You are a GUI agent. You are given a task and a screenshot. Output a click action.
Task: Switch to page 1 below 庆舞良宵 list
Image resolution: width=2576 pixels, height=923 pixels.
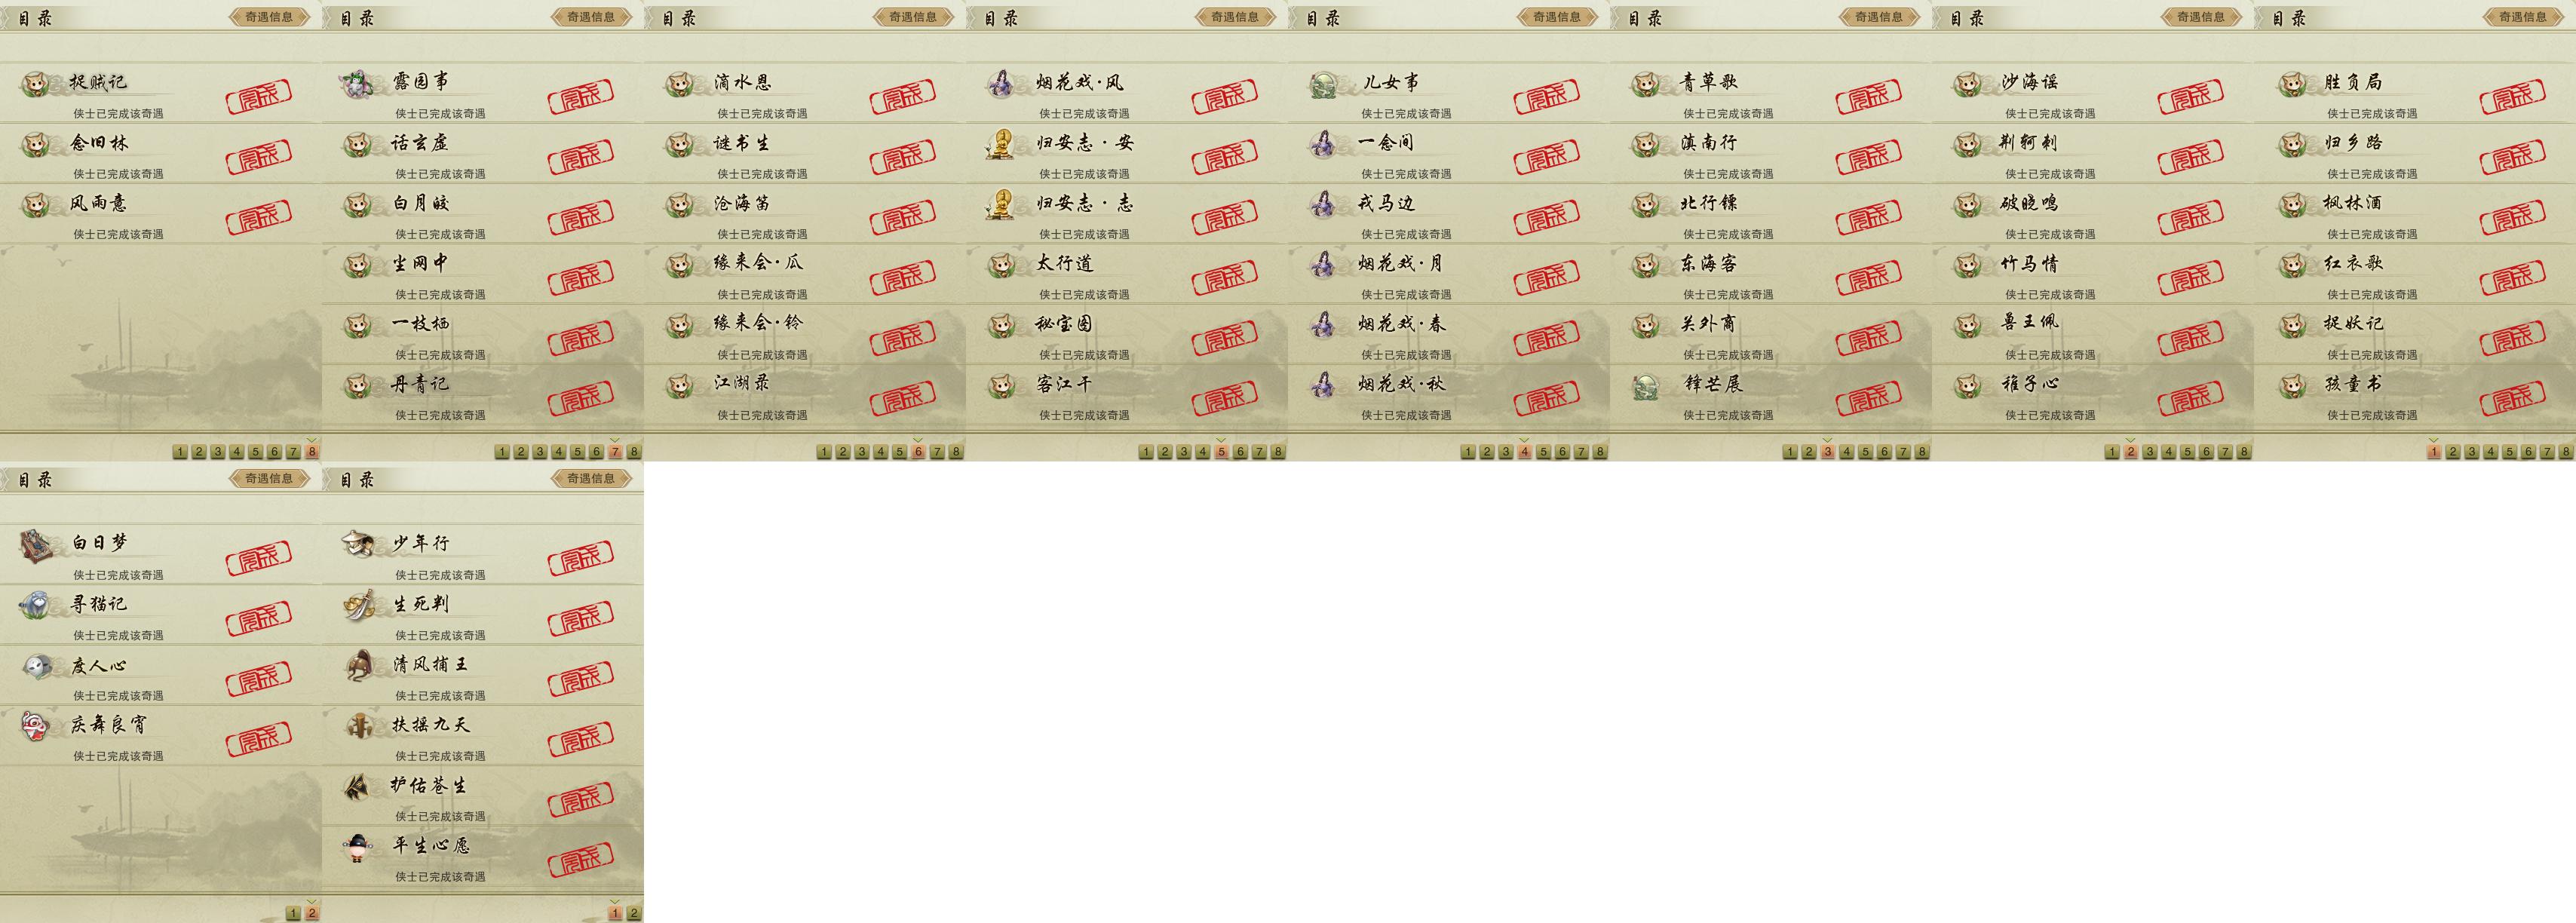coord(292,913)
